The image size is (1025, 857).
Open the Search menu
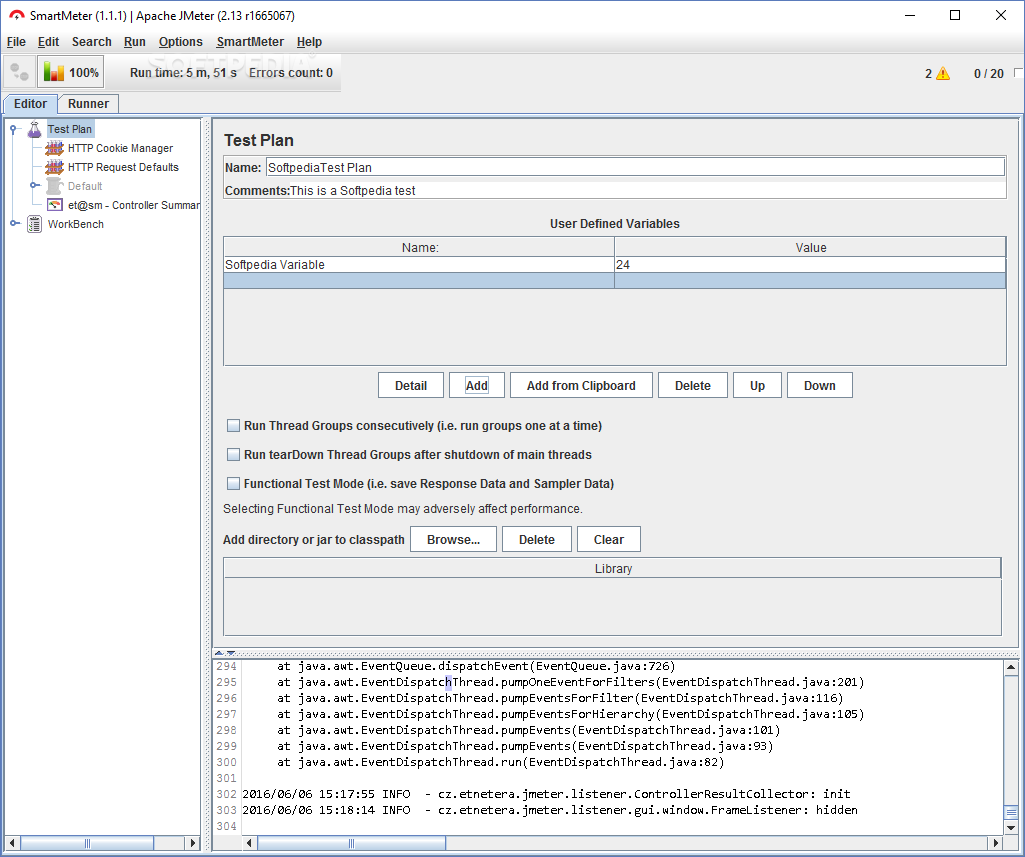coord(92,42)
